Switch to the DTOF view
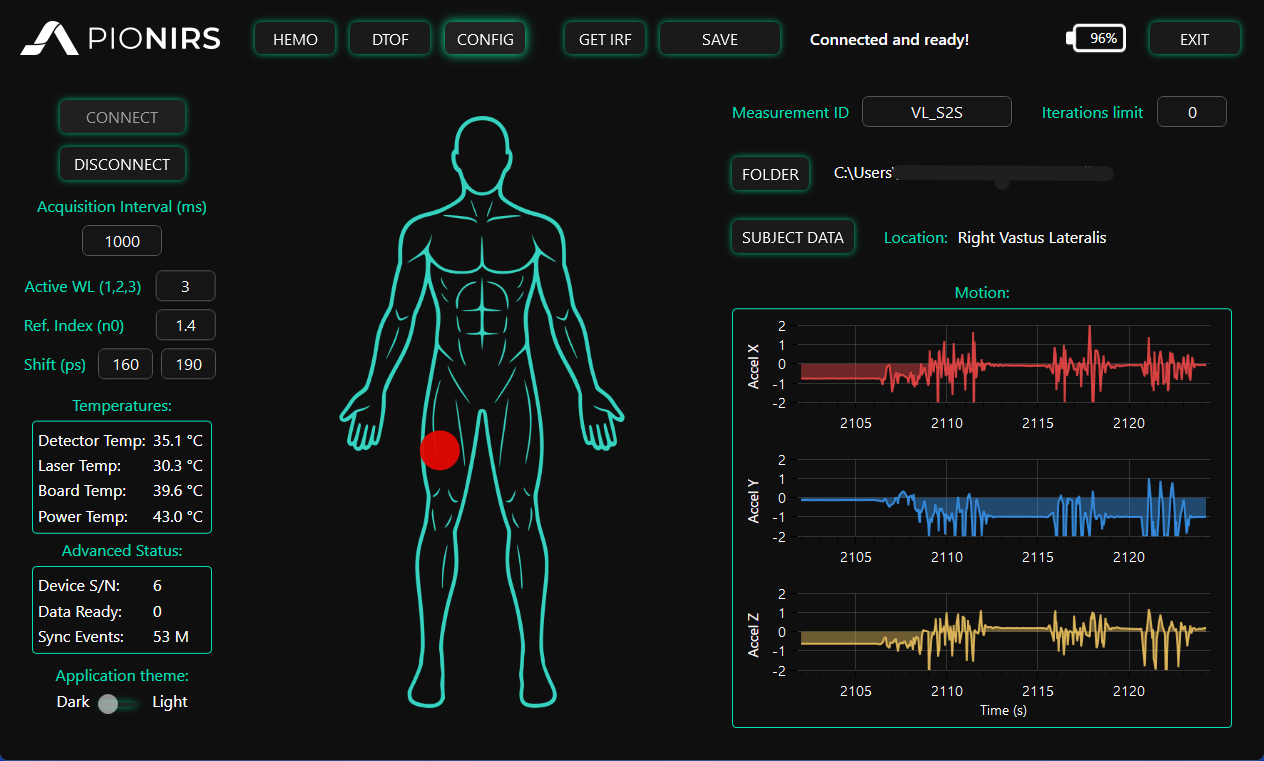Image resolution: width=1264 pixels, height=761 pixels. point(389,39)
